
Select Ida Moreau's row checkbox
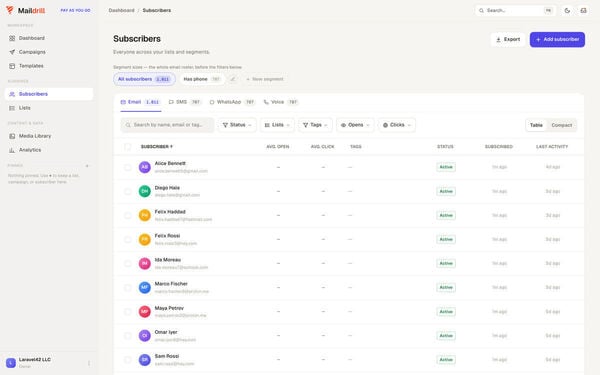[127, 264]
